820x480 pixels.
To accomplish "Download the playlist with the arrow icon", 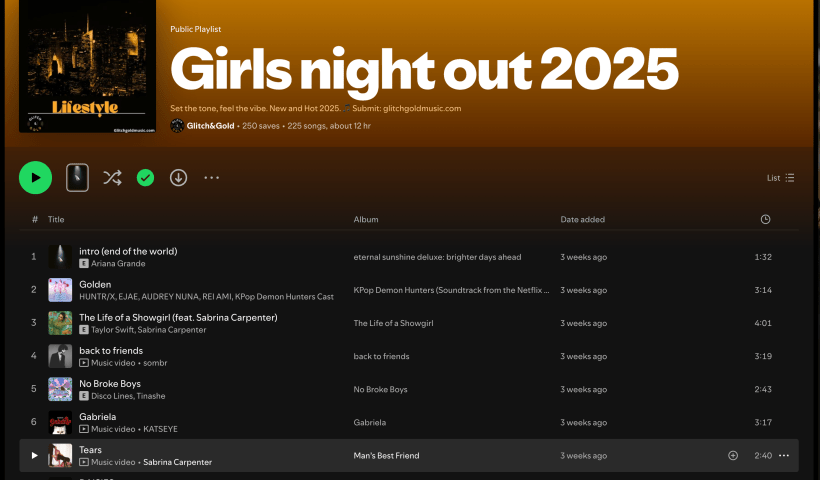I will pyautogui.click(x=178, y=178).
